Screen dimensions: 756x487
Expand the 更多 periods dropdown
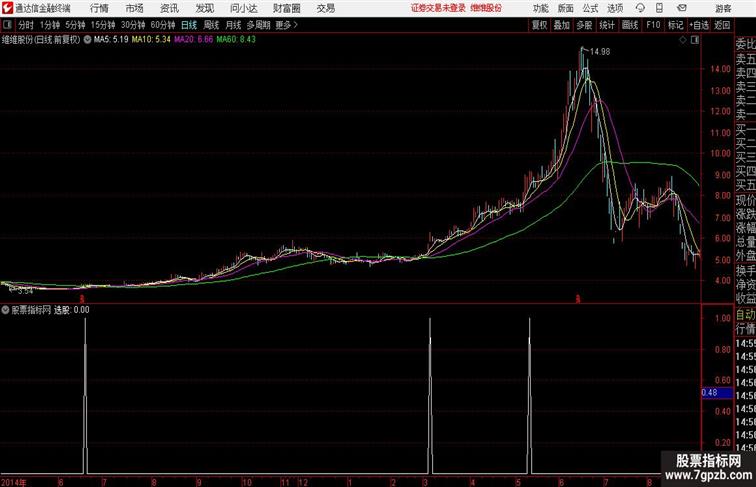286,25
